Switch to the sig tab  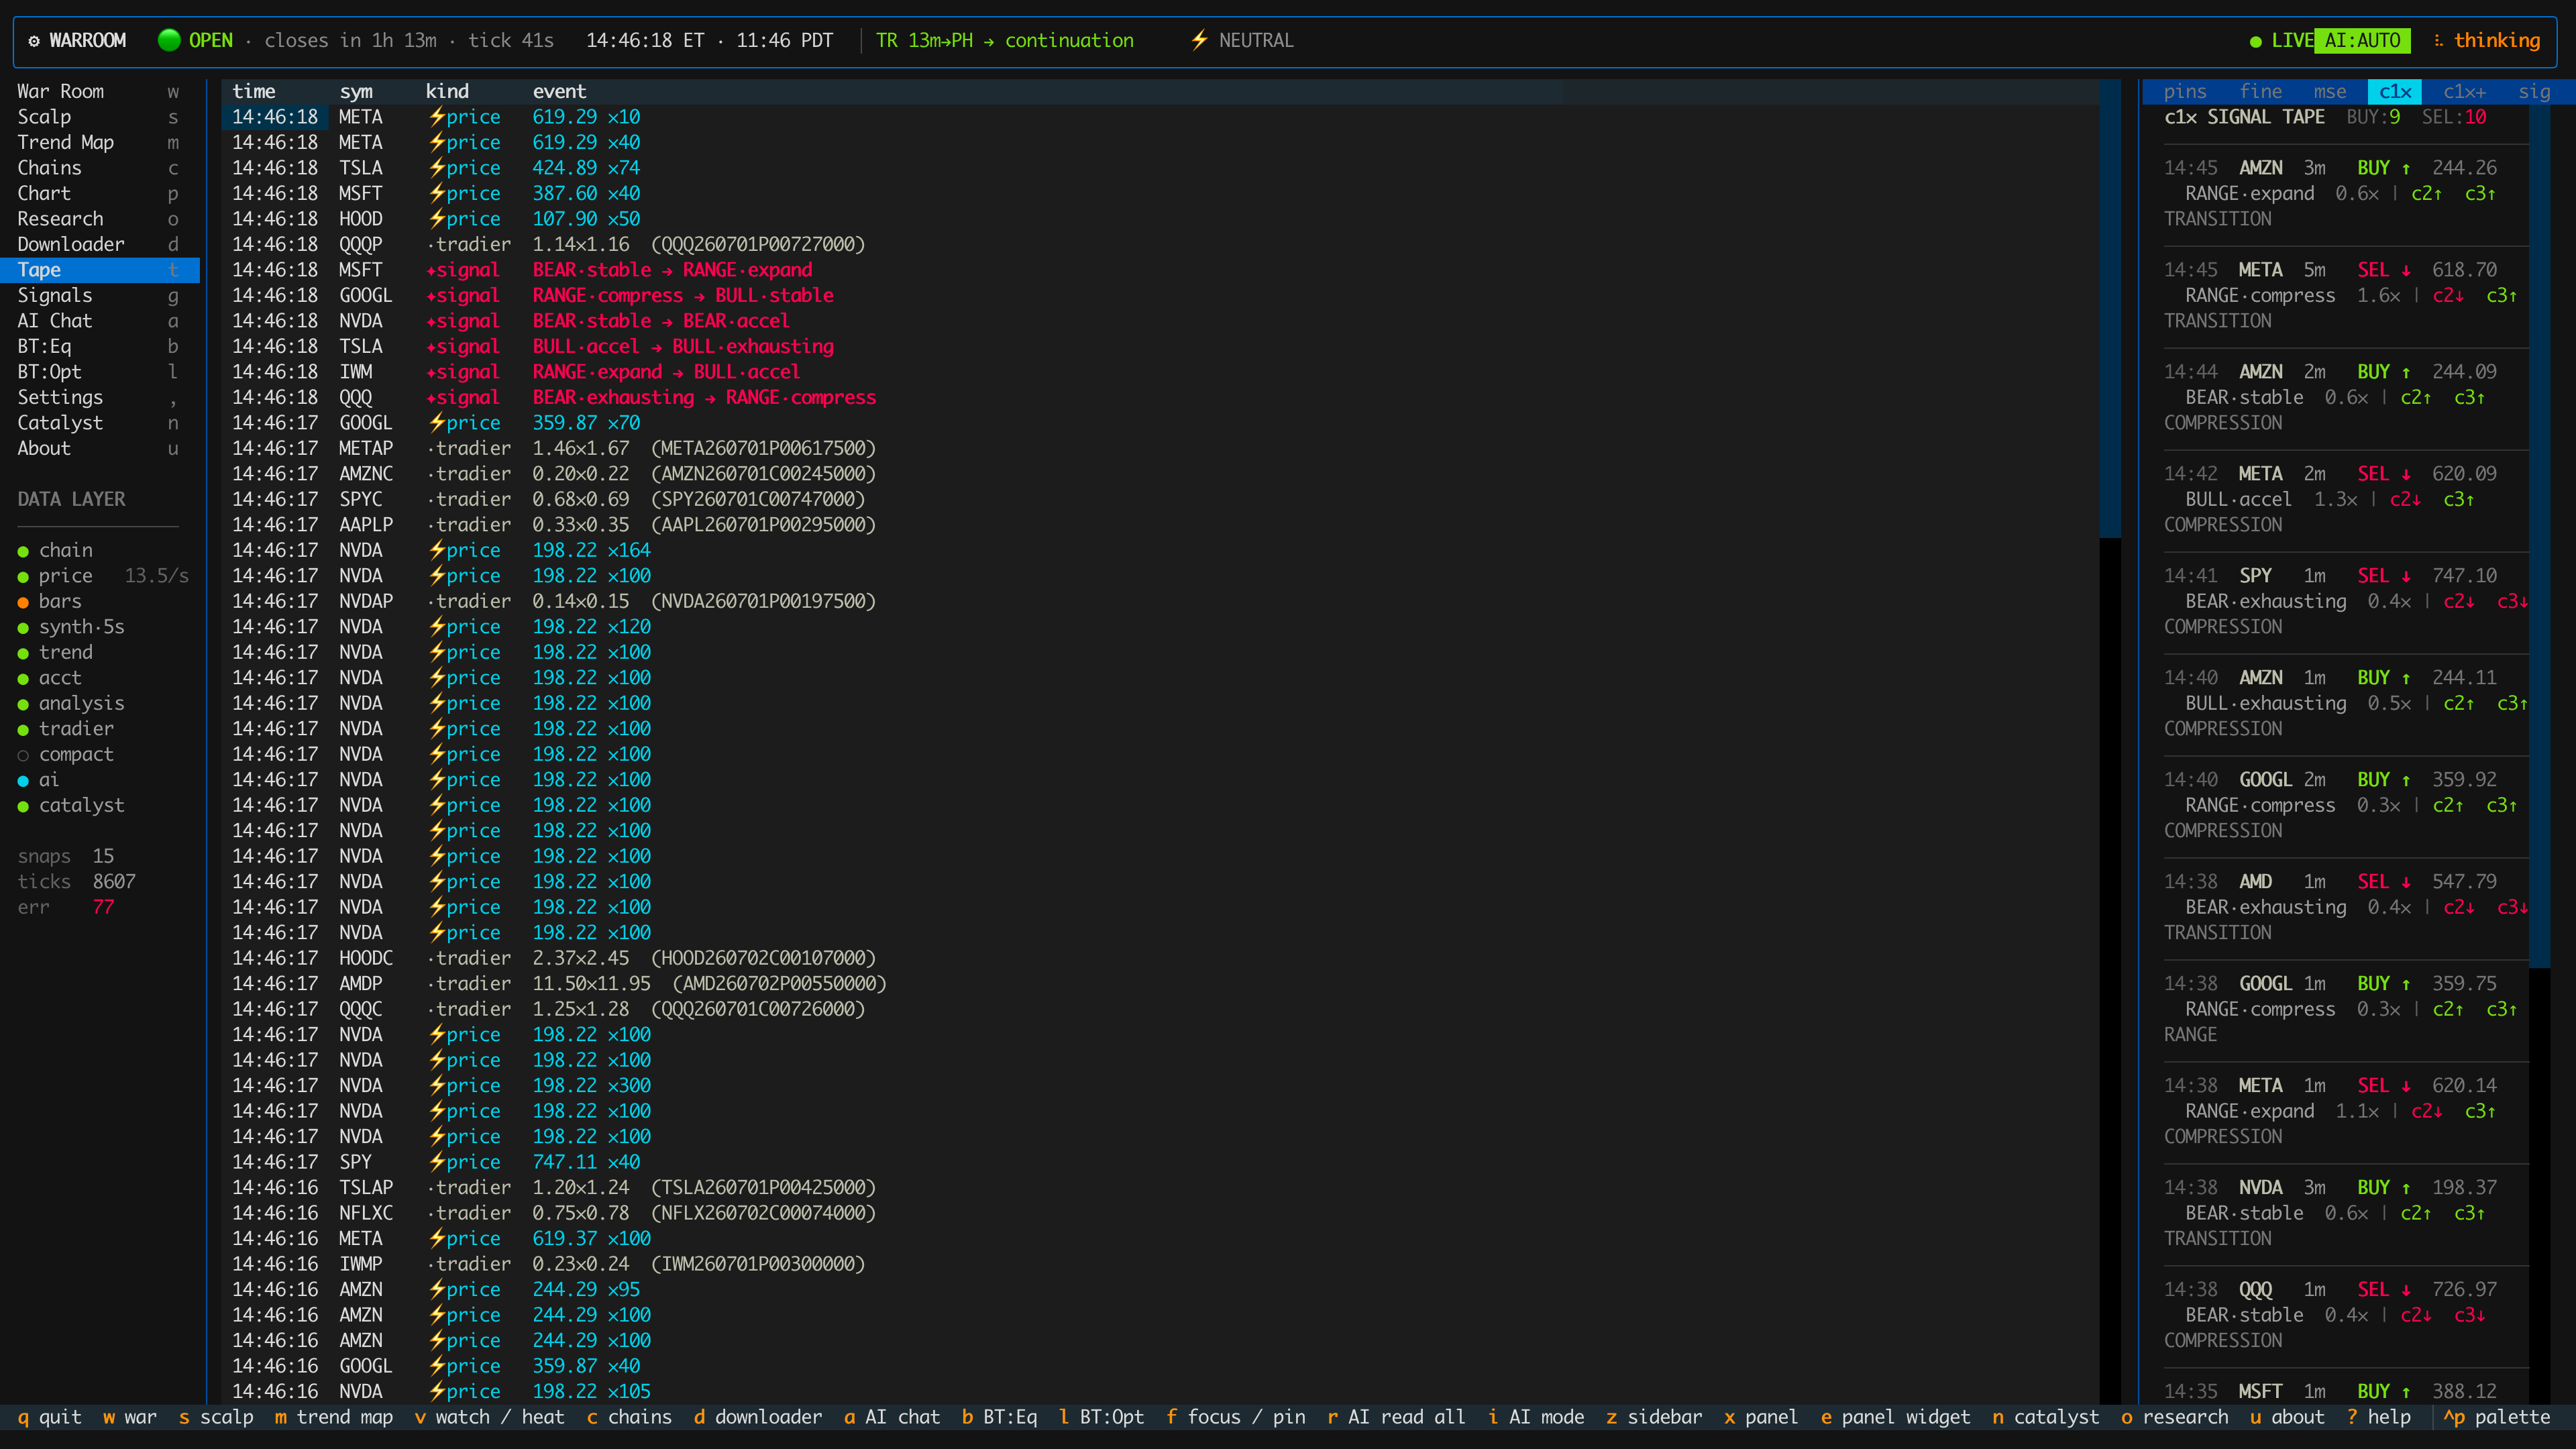(x=2534, y=92)
